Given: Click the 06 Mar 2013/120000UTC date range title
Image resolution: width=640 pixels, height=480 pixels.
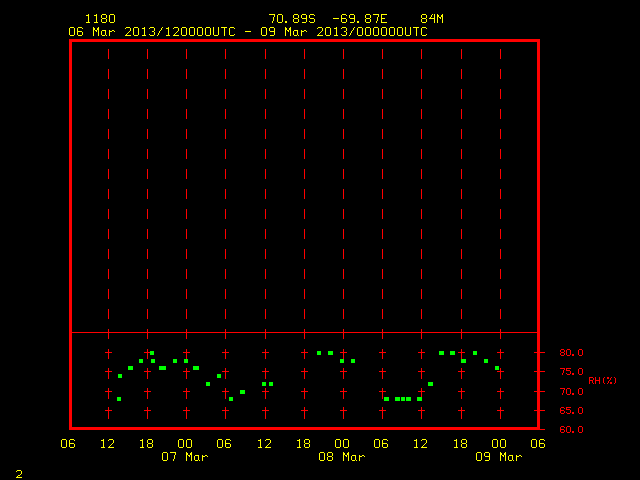Looking at the screenshot, I should point(248,32).
